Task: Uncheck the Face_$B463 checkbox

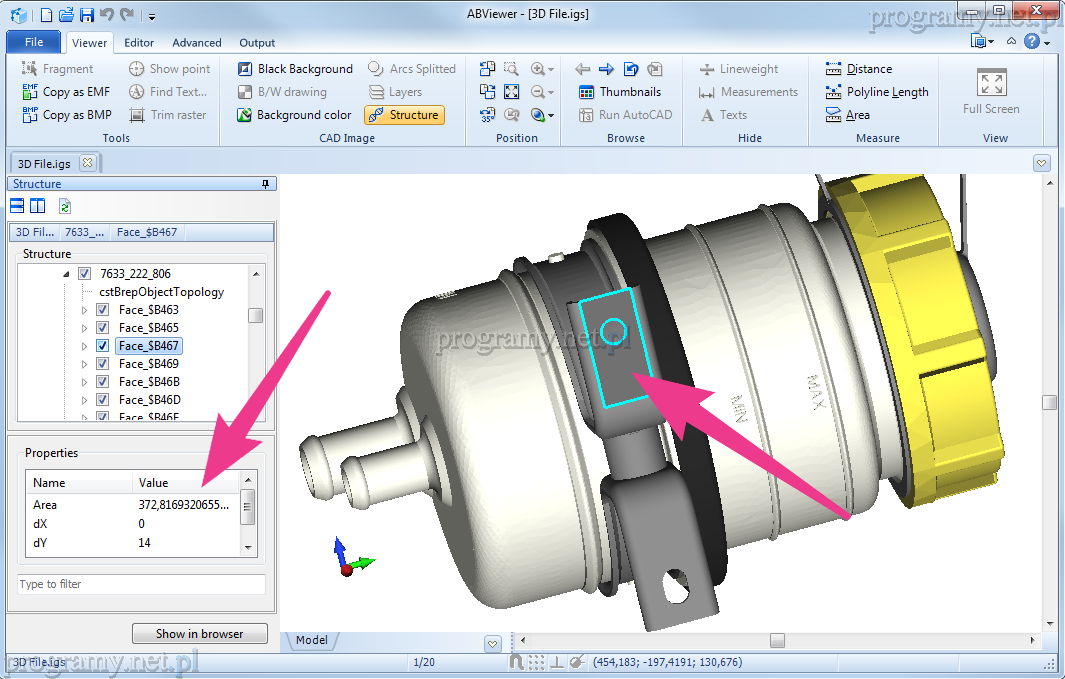Action: [102, 310]
